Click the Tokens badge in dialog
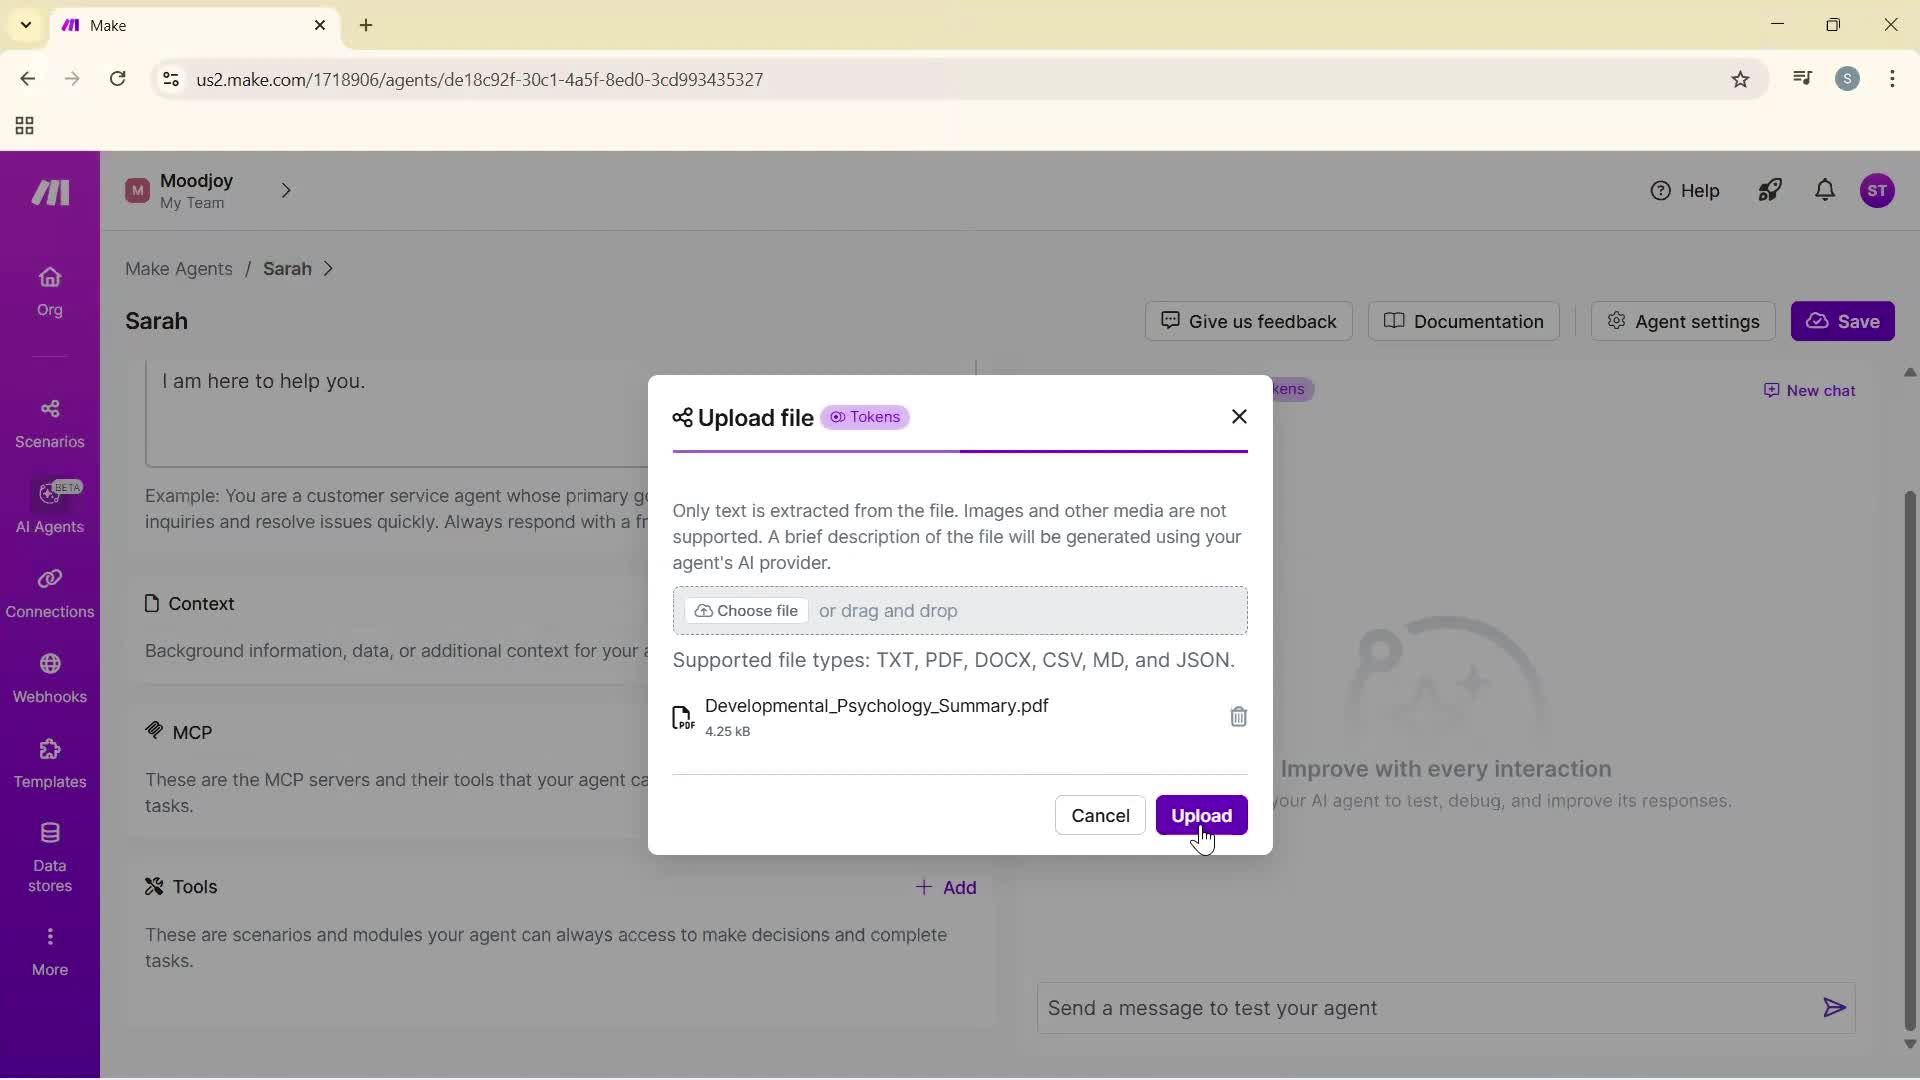The height and width of the screenshot is (1080, 1920). (x=865, y=417)
